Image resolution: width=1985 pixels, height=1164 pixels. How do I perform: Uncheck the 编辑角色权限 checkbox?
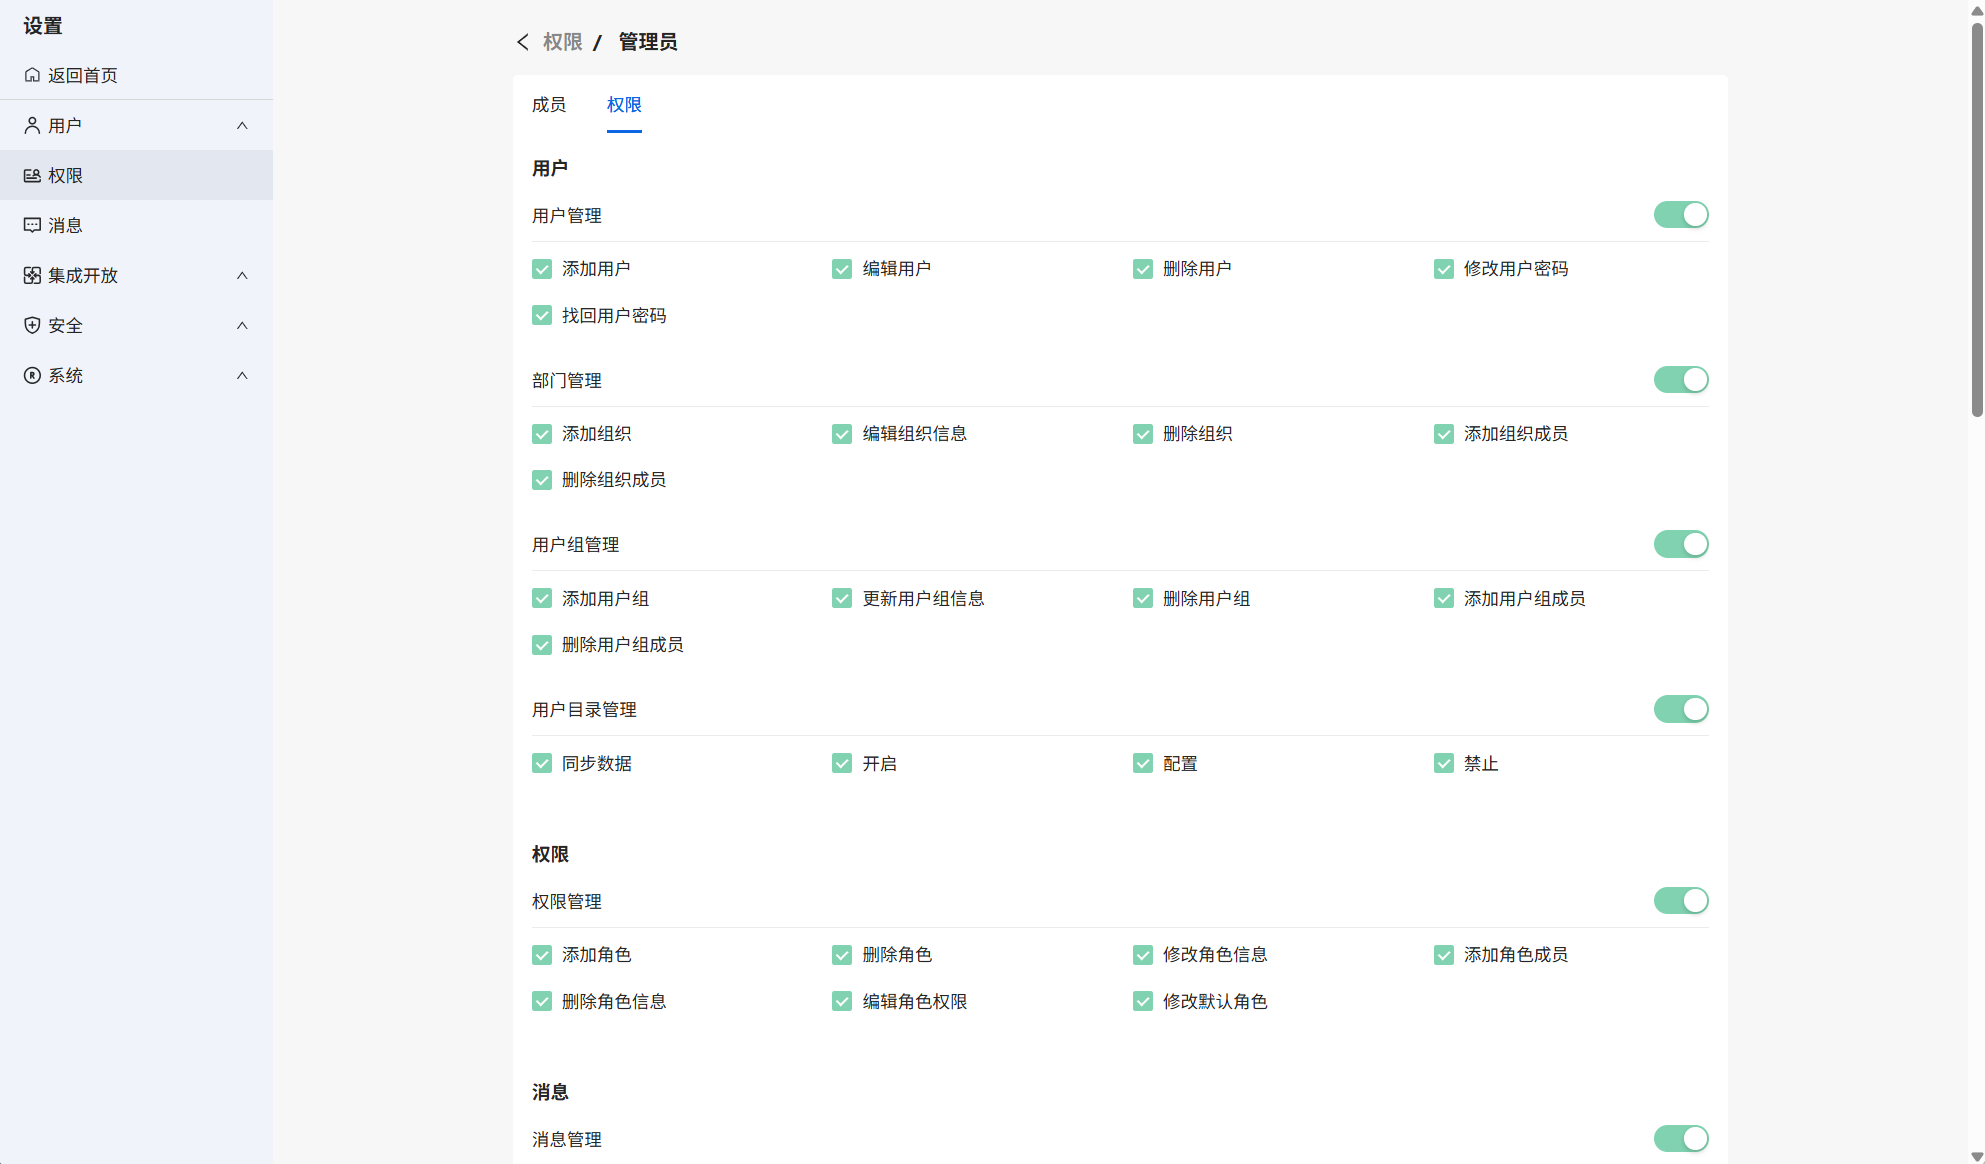(841, 1001)
